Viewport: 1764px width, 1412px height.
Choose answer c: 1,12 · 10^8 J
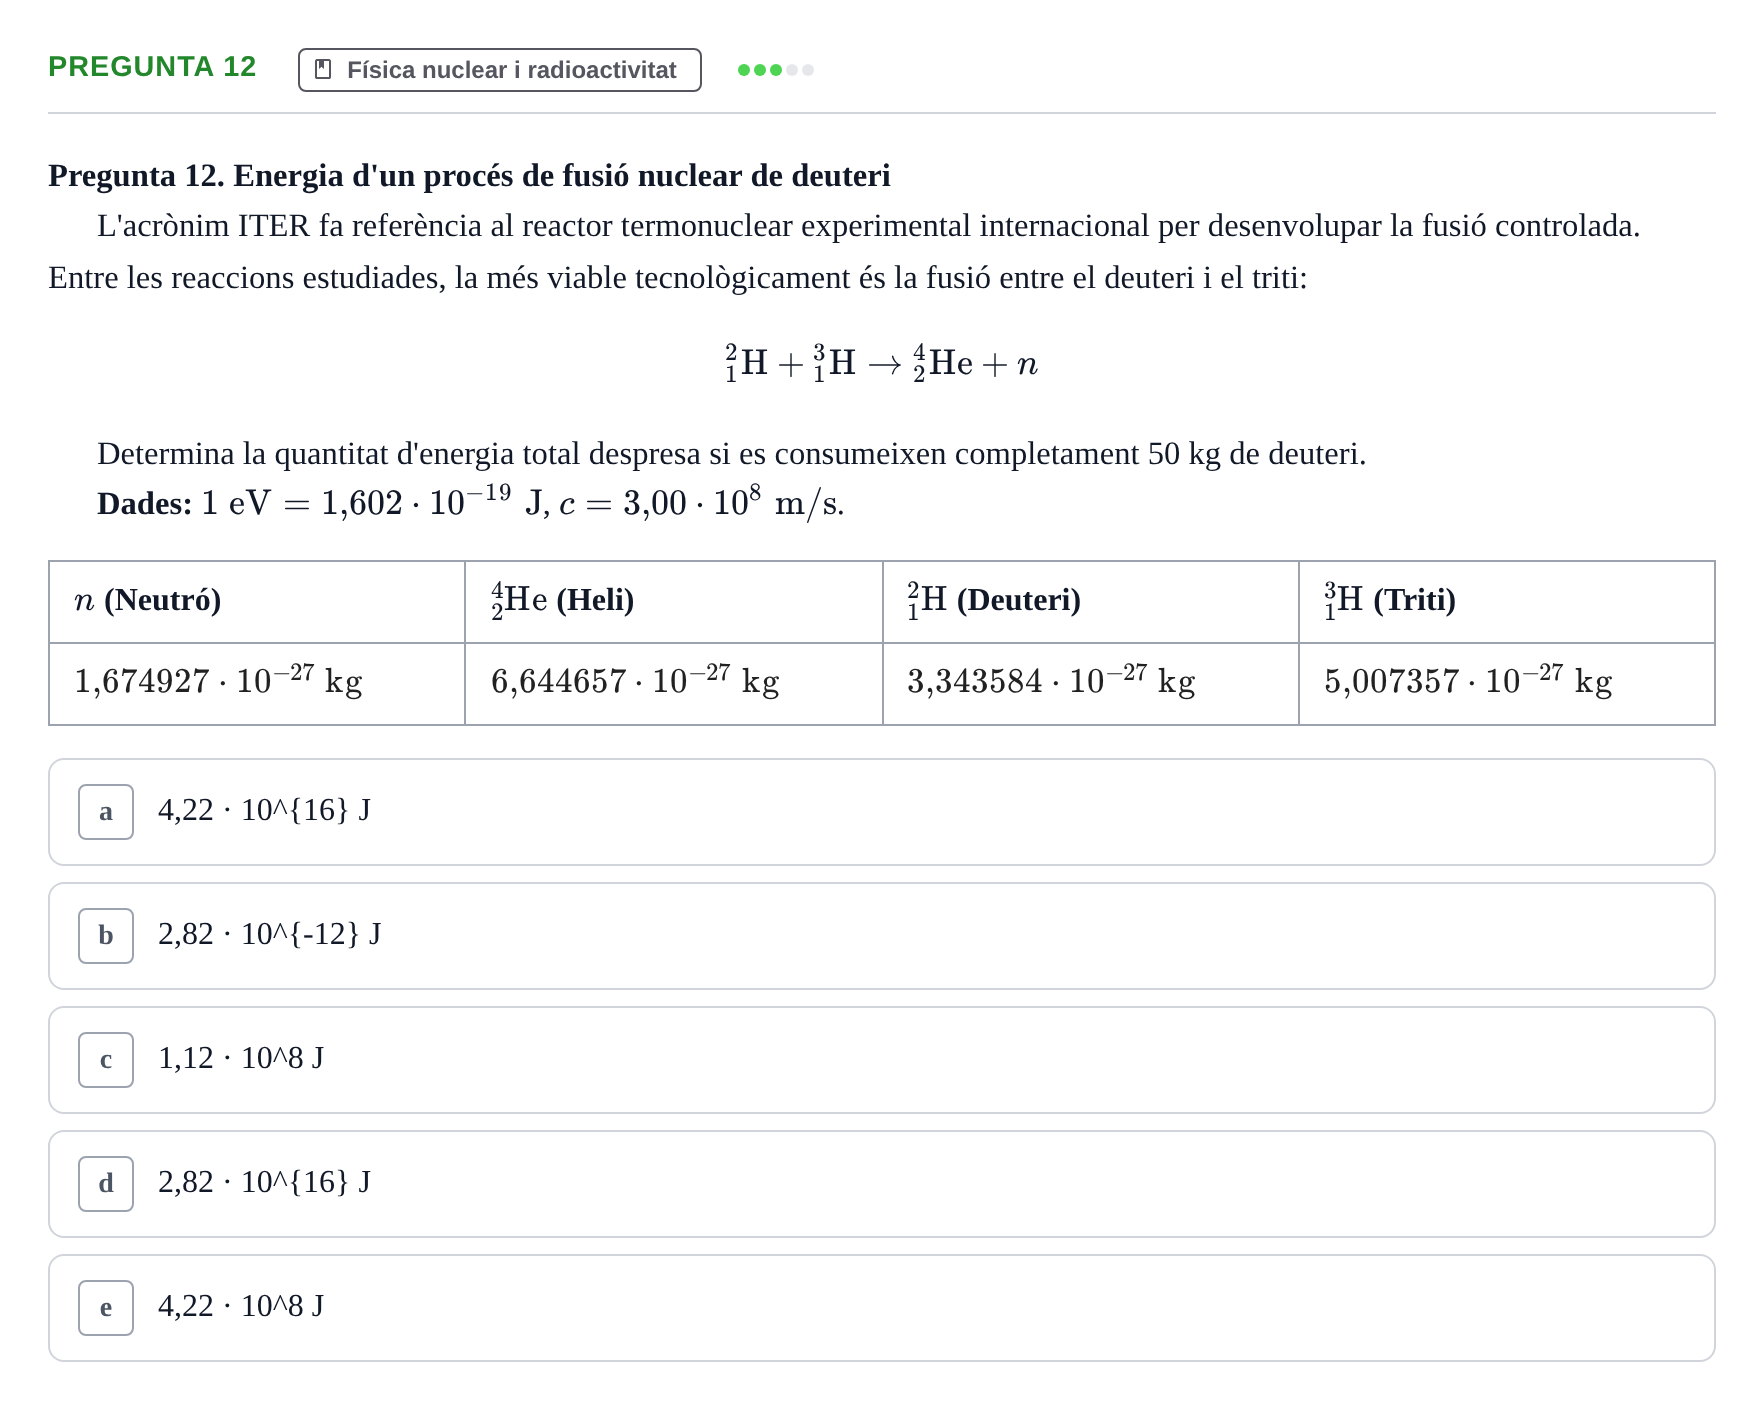click(881, 1060)
